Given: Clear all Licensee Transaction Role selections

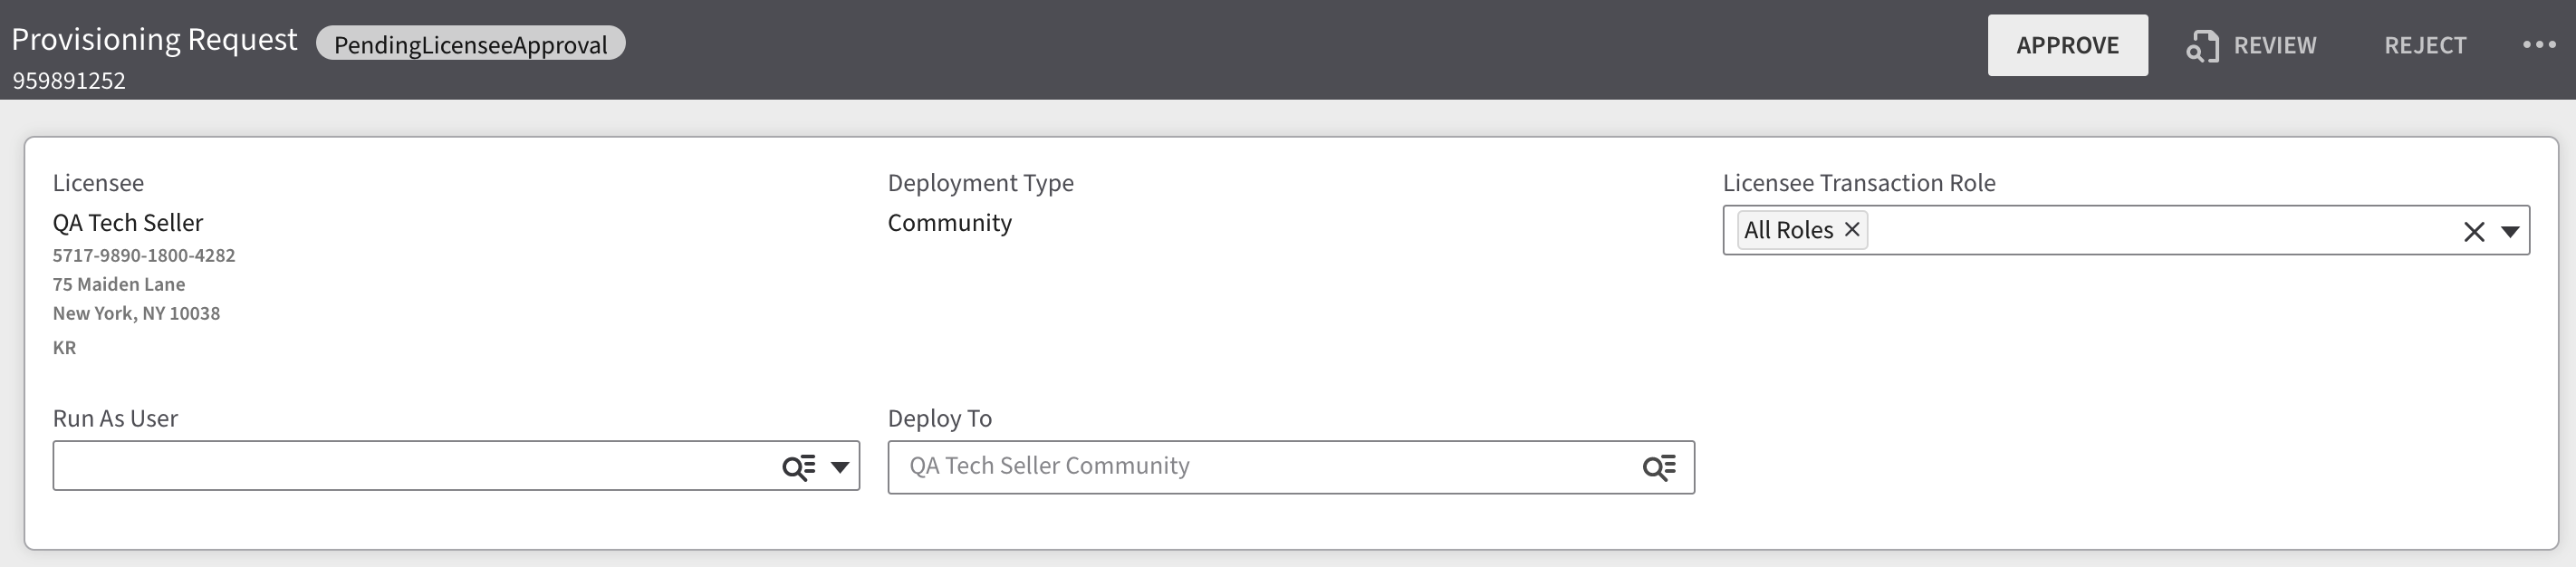Looking at the screenshot, I should (x=2474, y=232).
